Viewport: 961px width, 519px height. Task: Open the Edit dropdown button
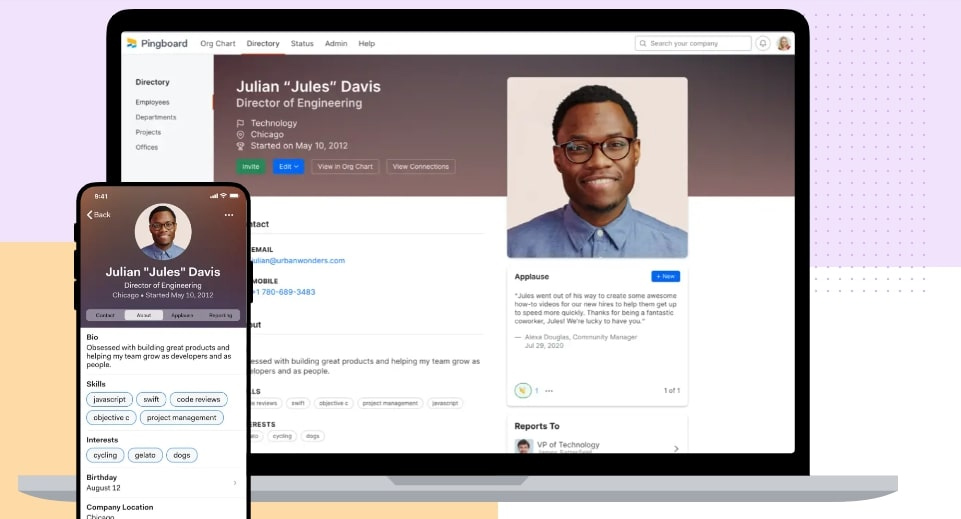[x=288, y=167]
